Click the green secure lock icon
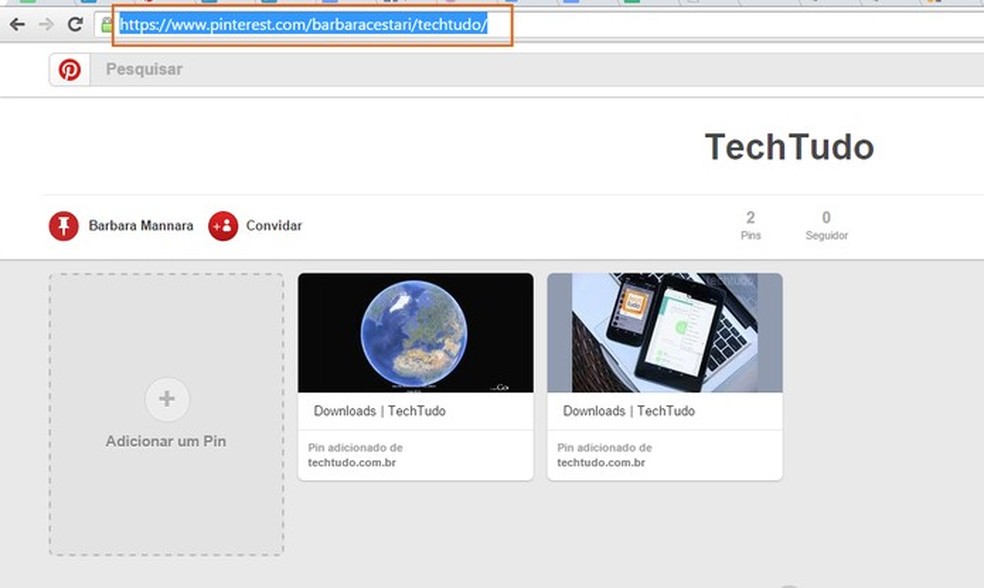Viewport: 984px width, 588px height. coord(107,24)
